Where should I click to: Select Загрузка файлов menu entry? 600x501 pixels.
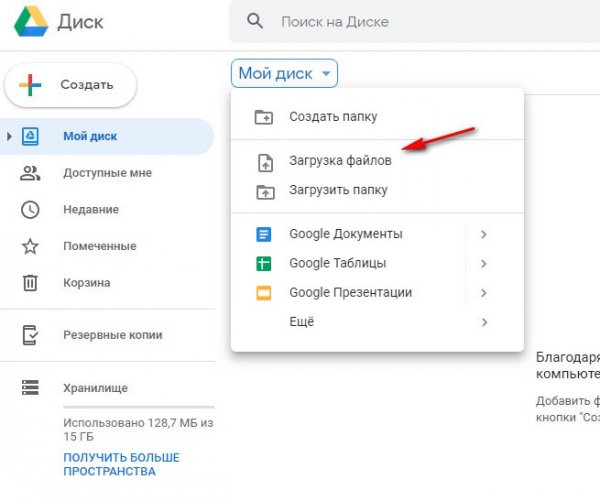377,160
